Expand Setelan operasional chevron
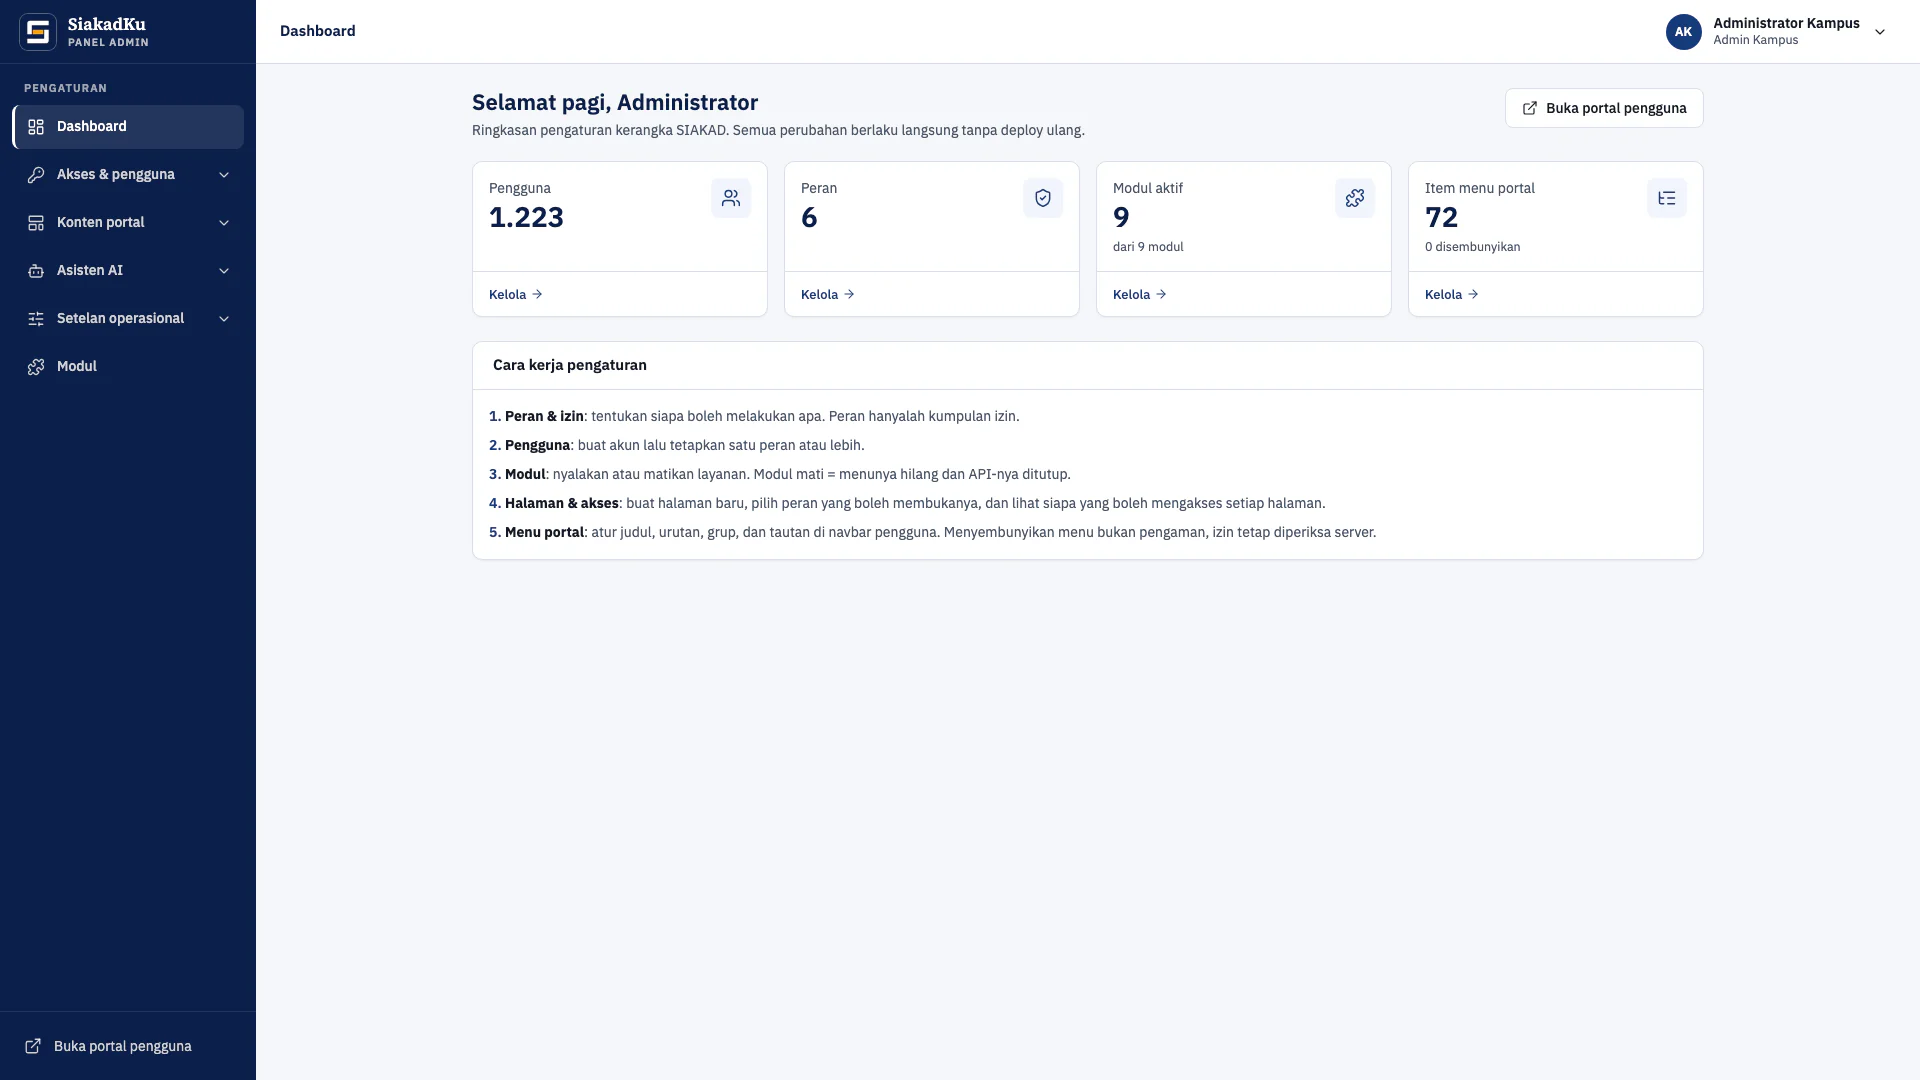 pyautogui.click(x=224, y=319)
